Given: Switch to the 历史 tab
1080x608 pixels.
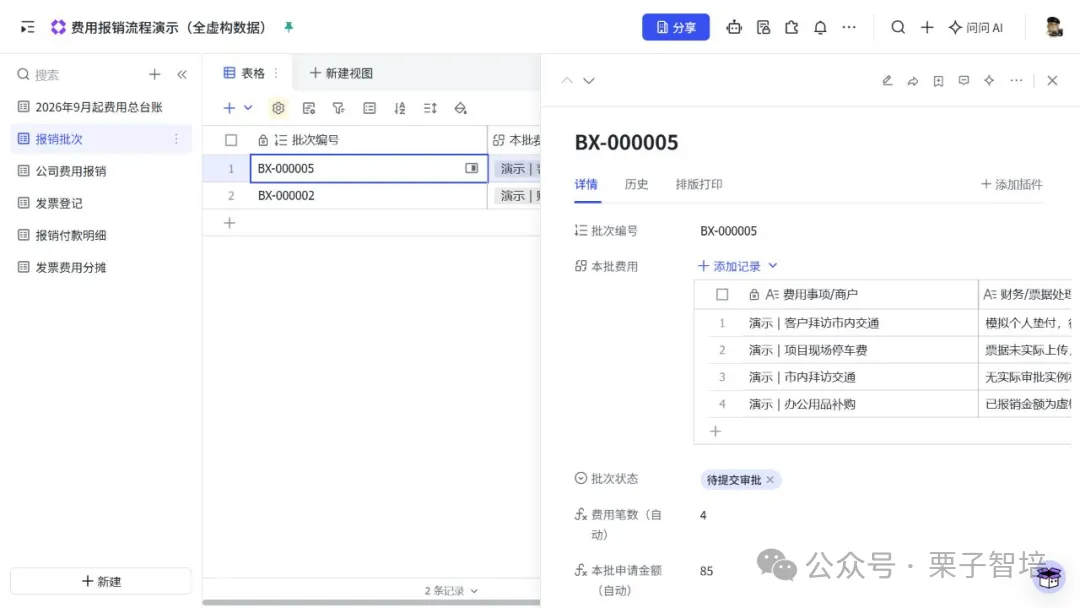Looking at the screenshot, I should pyautogui.click(x=636, y=185).
